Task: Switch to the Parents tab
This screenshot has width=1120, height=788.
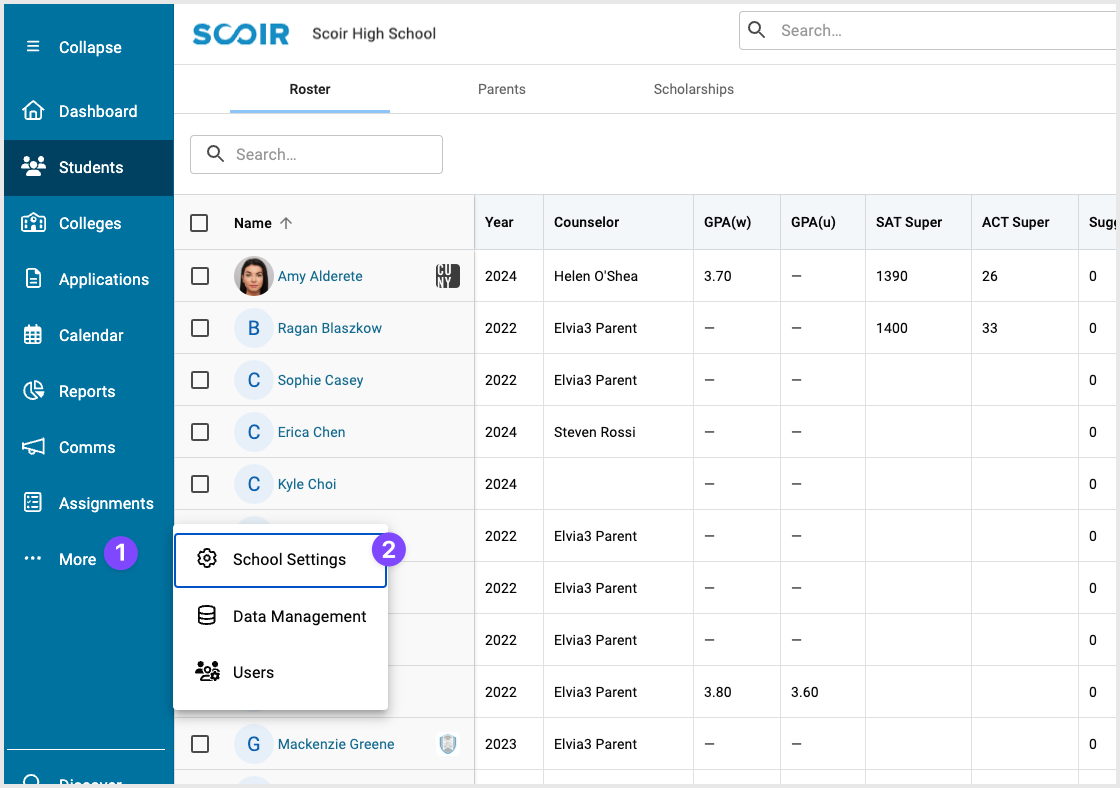Action: point(501,89)
